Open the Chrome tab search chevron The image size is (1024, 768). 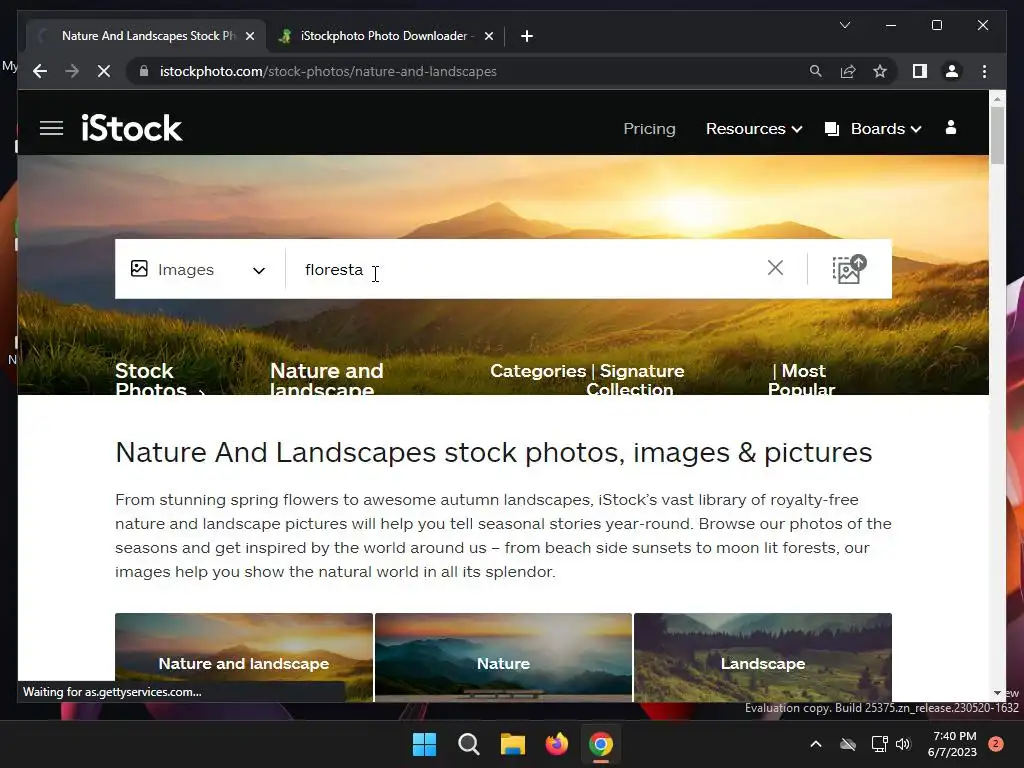coord(844,25)
